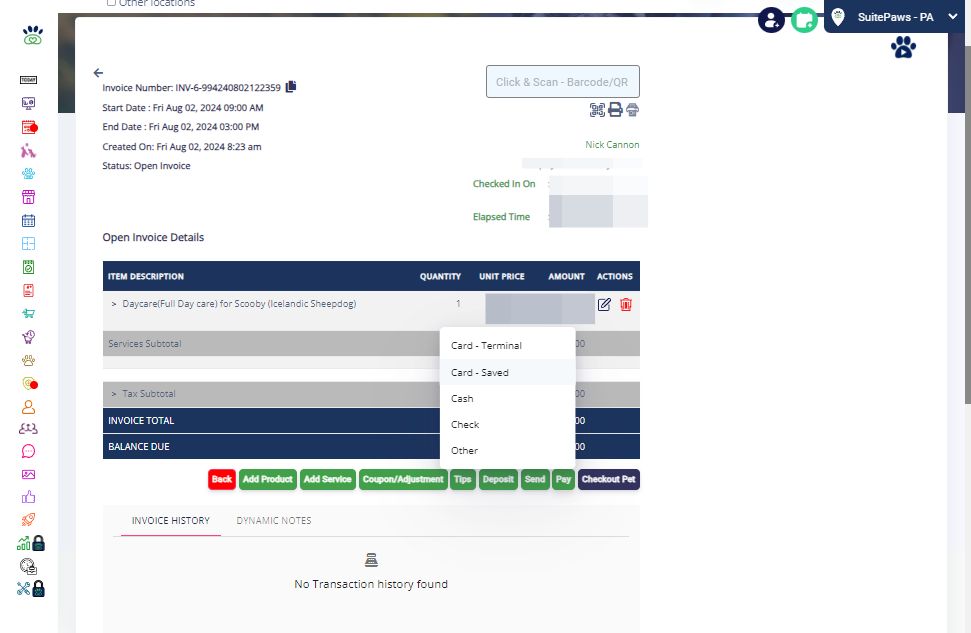Screen dimensions: 971x633
Task: Click the Deposit button
Action: pos(499,479)
